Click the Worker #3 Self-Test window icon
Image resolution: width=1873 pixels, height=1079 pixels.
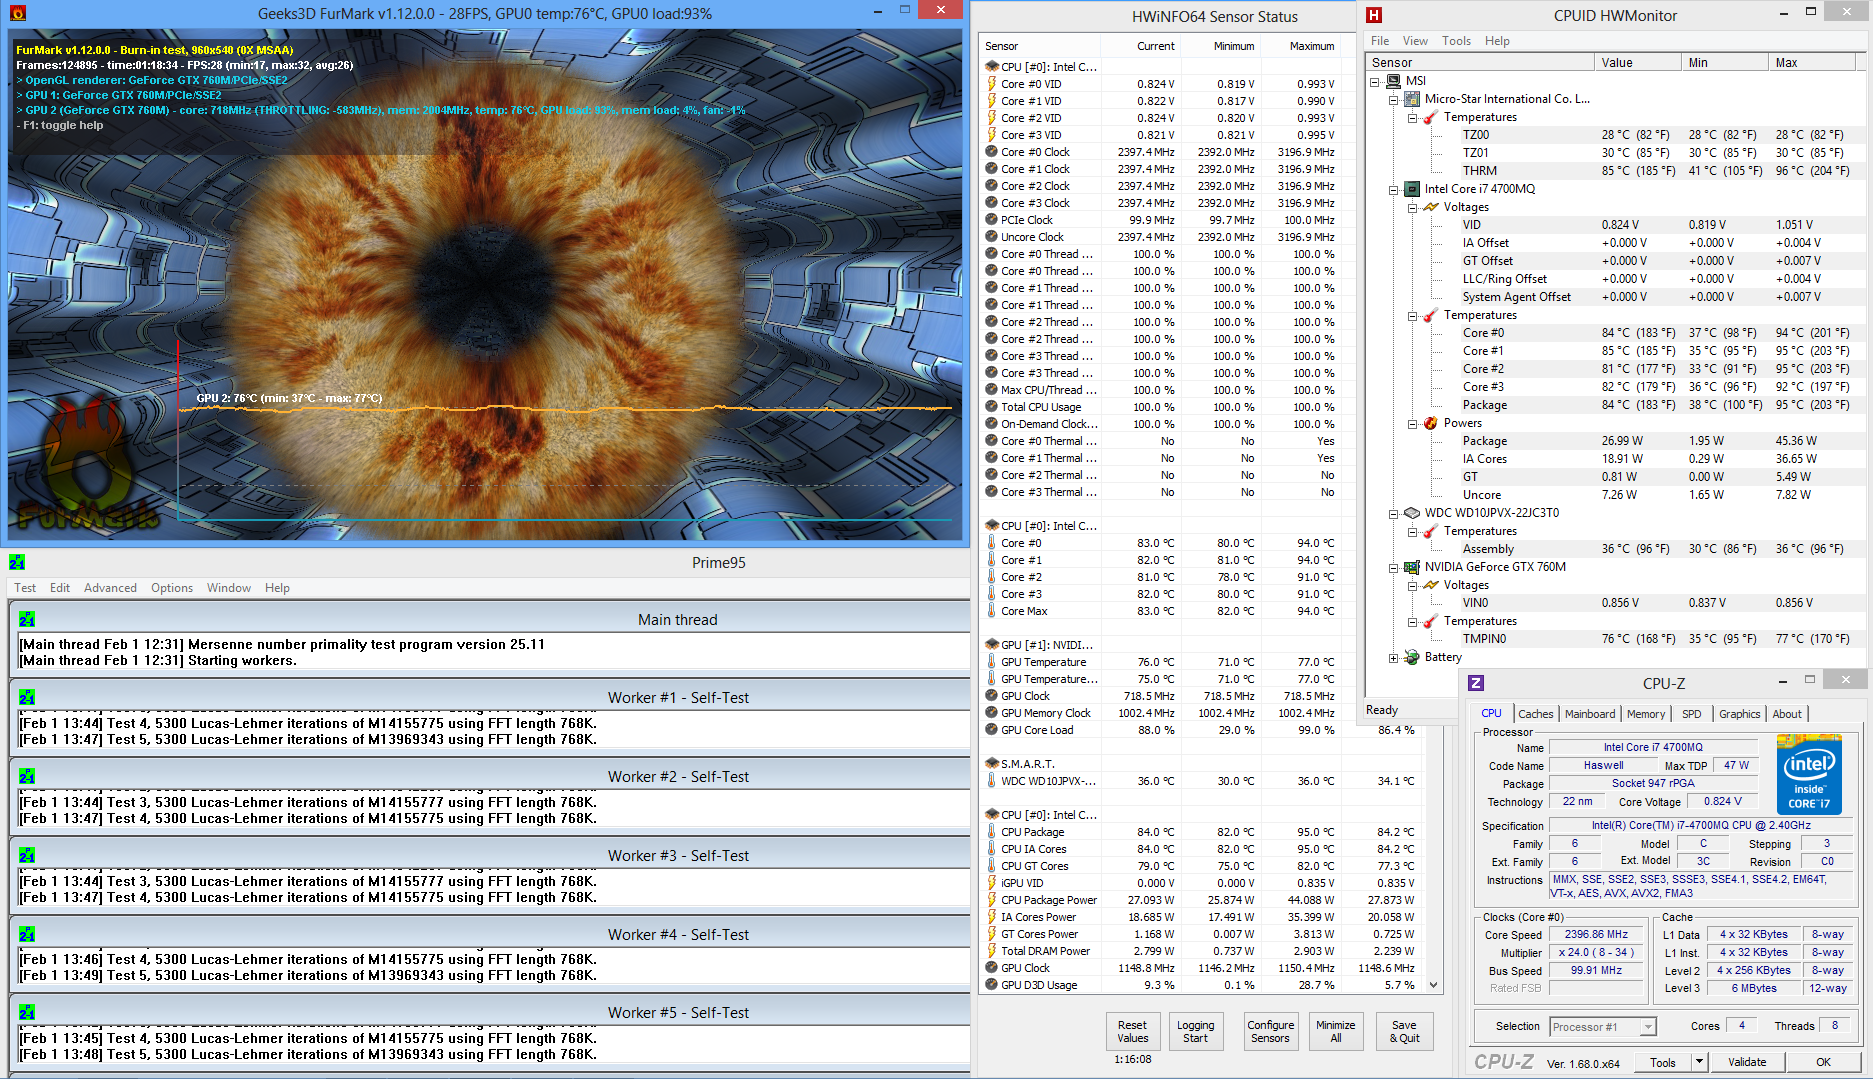(27, 855)
